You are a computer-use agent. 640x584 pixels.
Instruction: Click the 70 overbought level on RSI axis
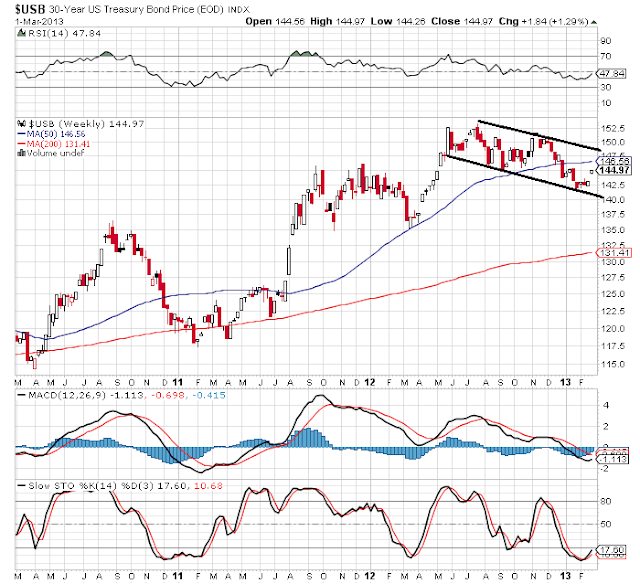click(x=606, y=56)
